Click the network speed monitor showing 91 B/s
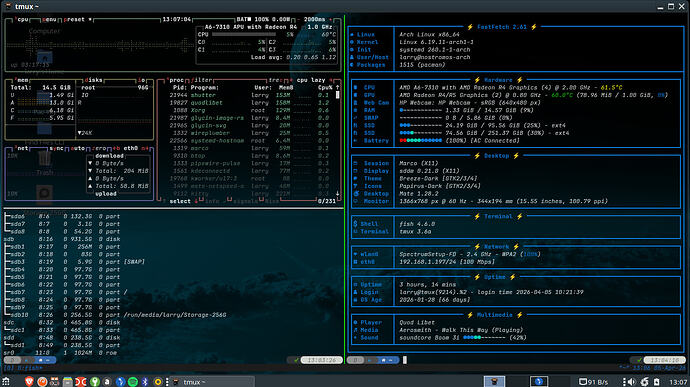Image resolution: width=690 pixels, height=387 pixels. tap(593, 382)
